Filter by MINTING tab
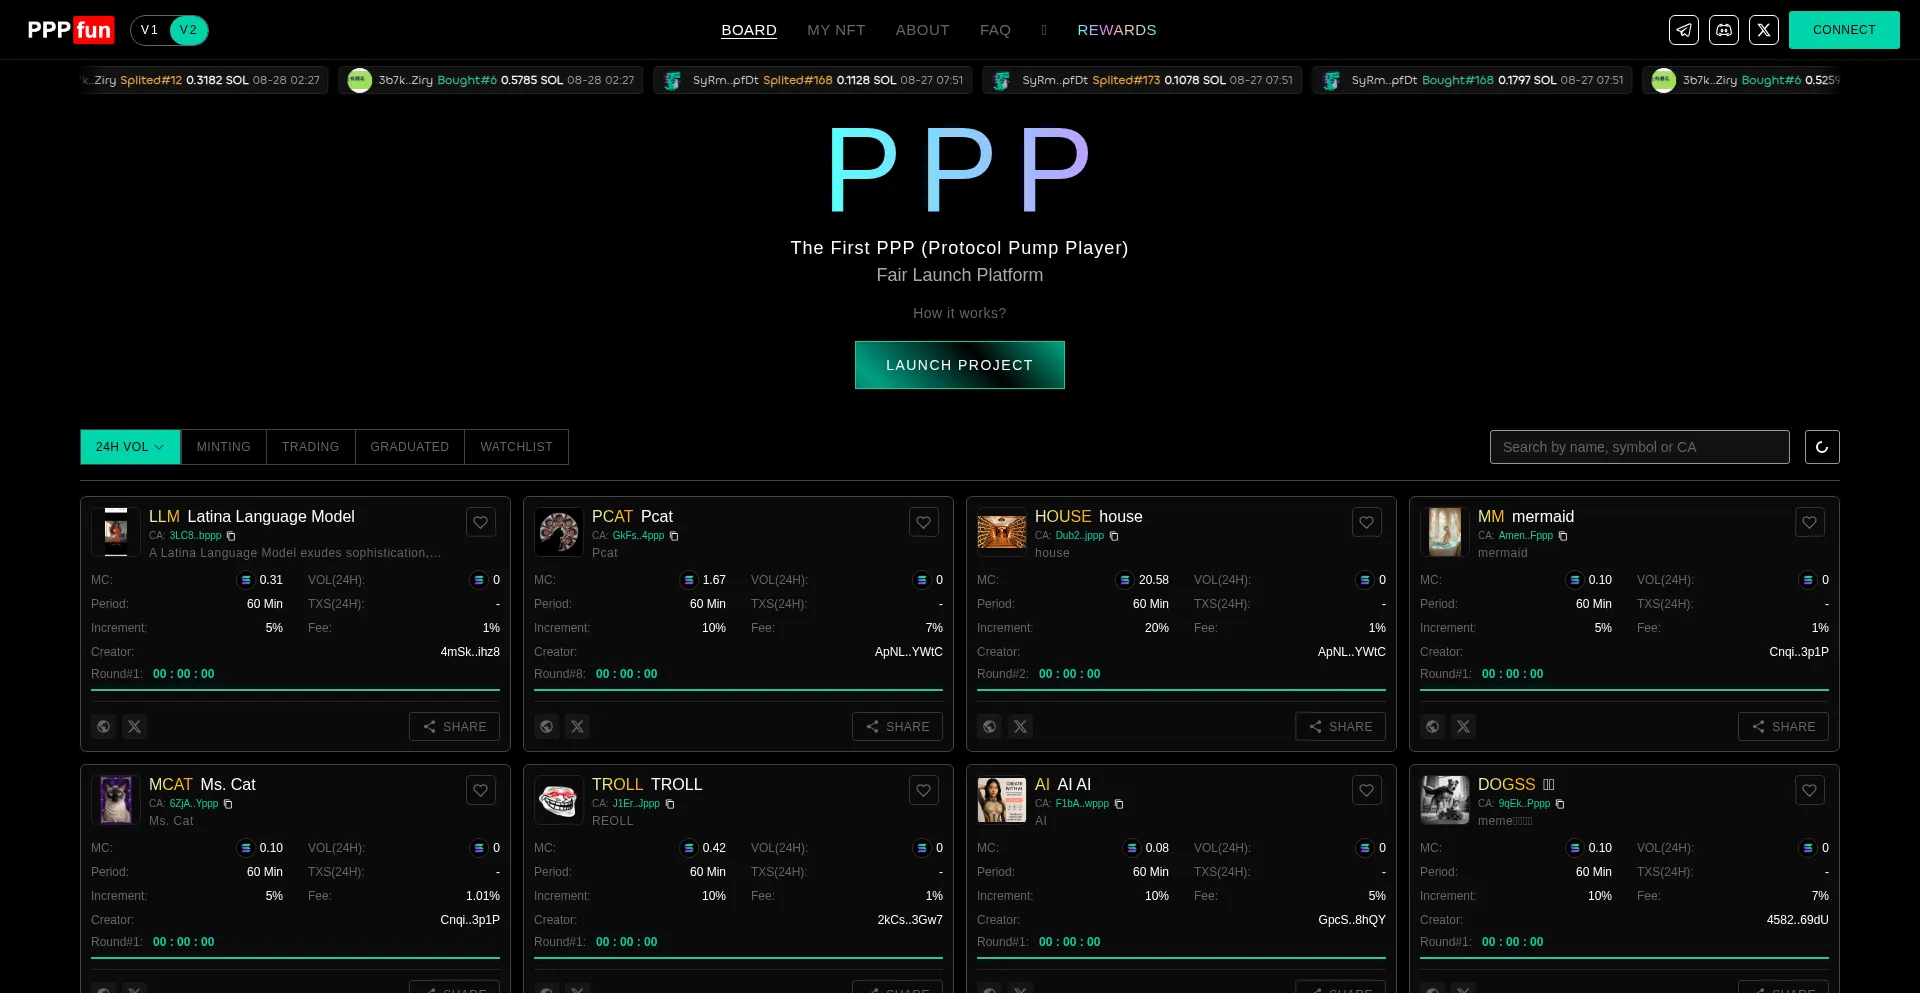Screen dimensions: 1920x993 click(224, 447)
